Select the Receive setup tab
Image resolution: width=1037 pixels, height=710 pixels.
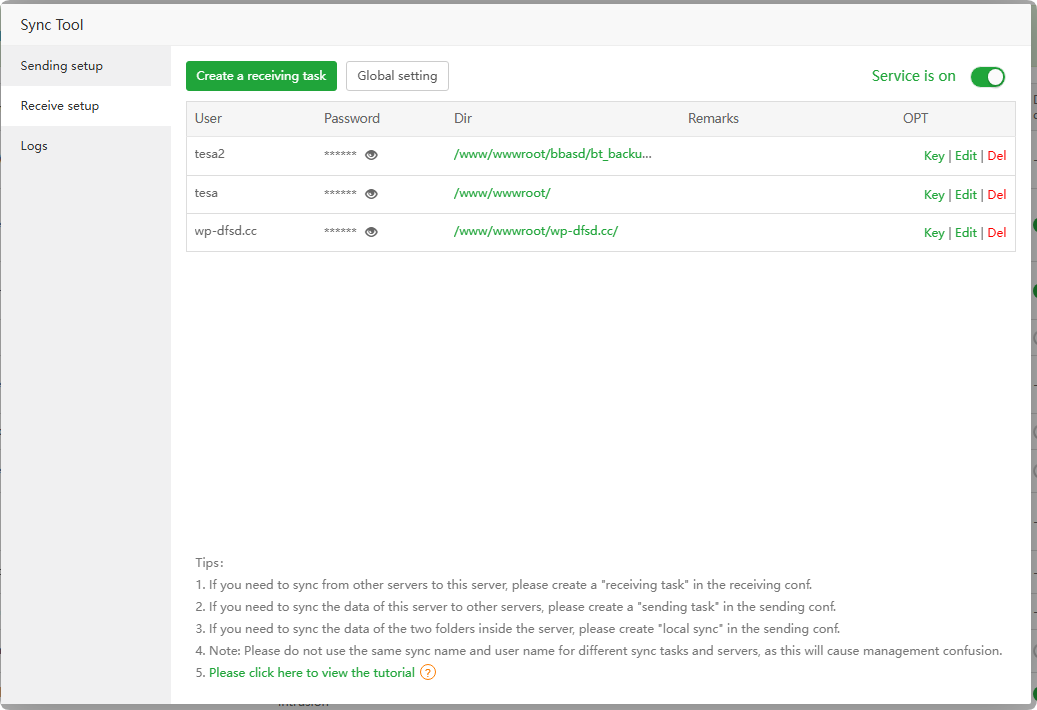point(60,106)
